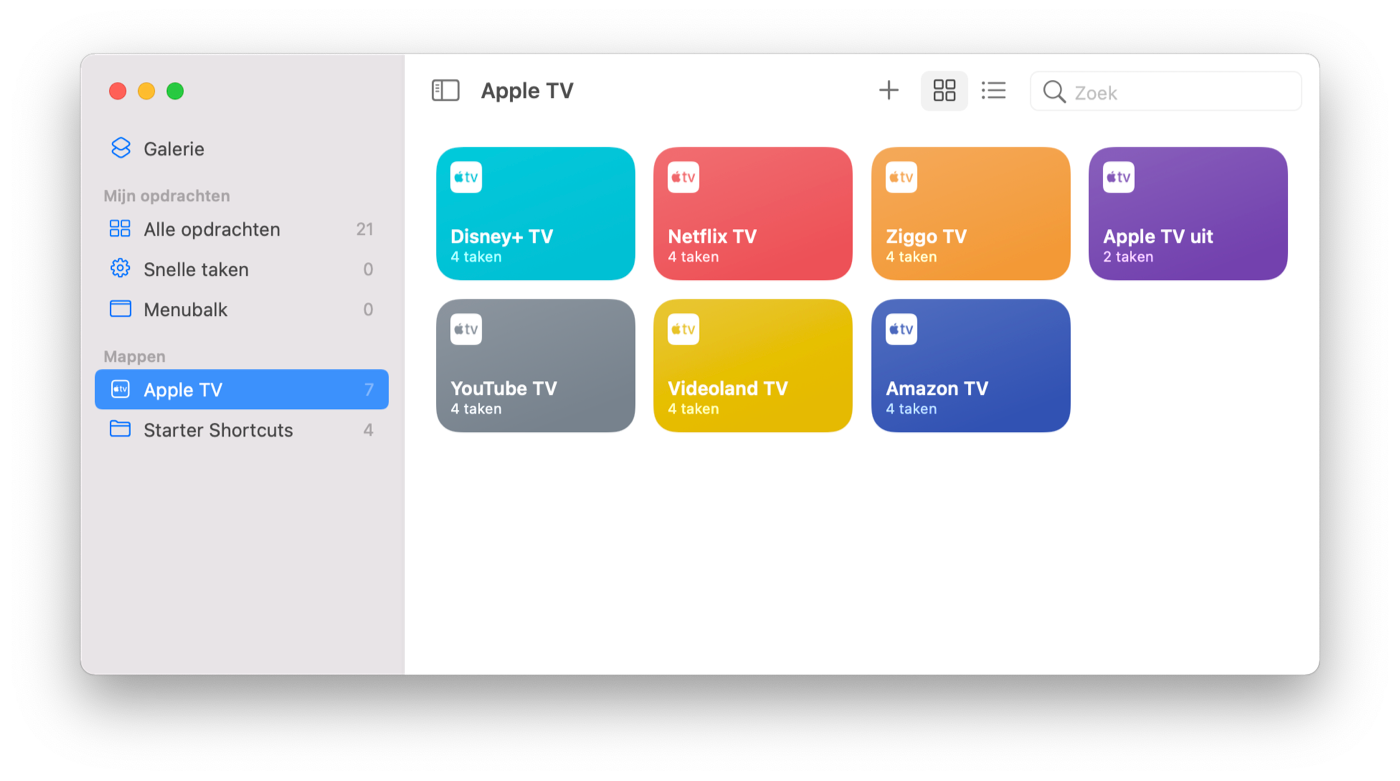This screenshot has width=1400, height=781.
Task: Click '2 taken' on Apple TV uit card
Action: 1128,257
